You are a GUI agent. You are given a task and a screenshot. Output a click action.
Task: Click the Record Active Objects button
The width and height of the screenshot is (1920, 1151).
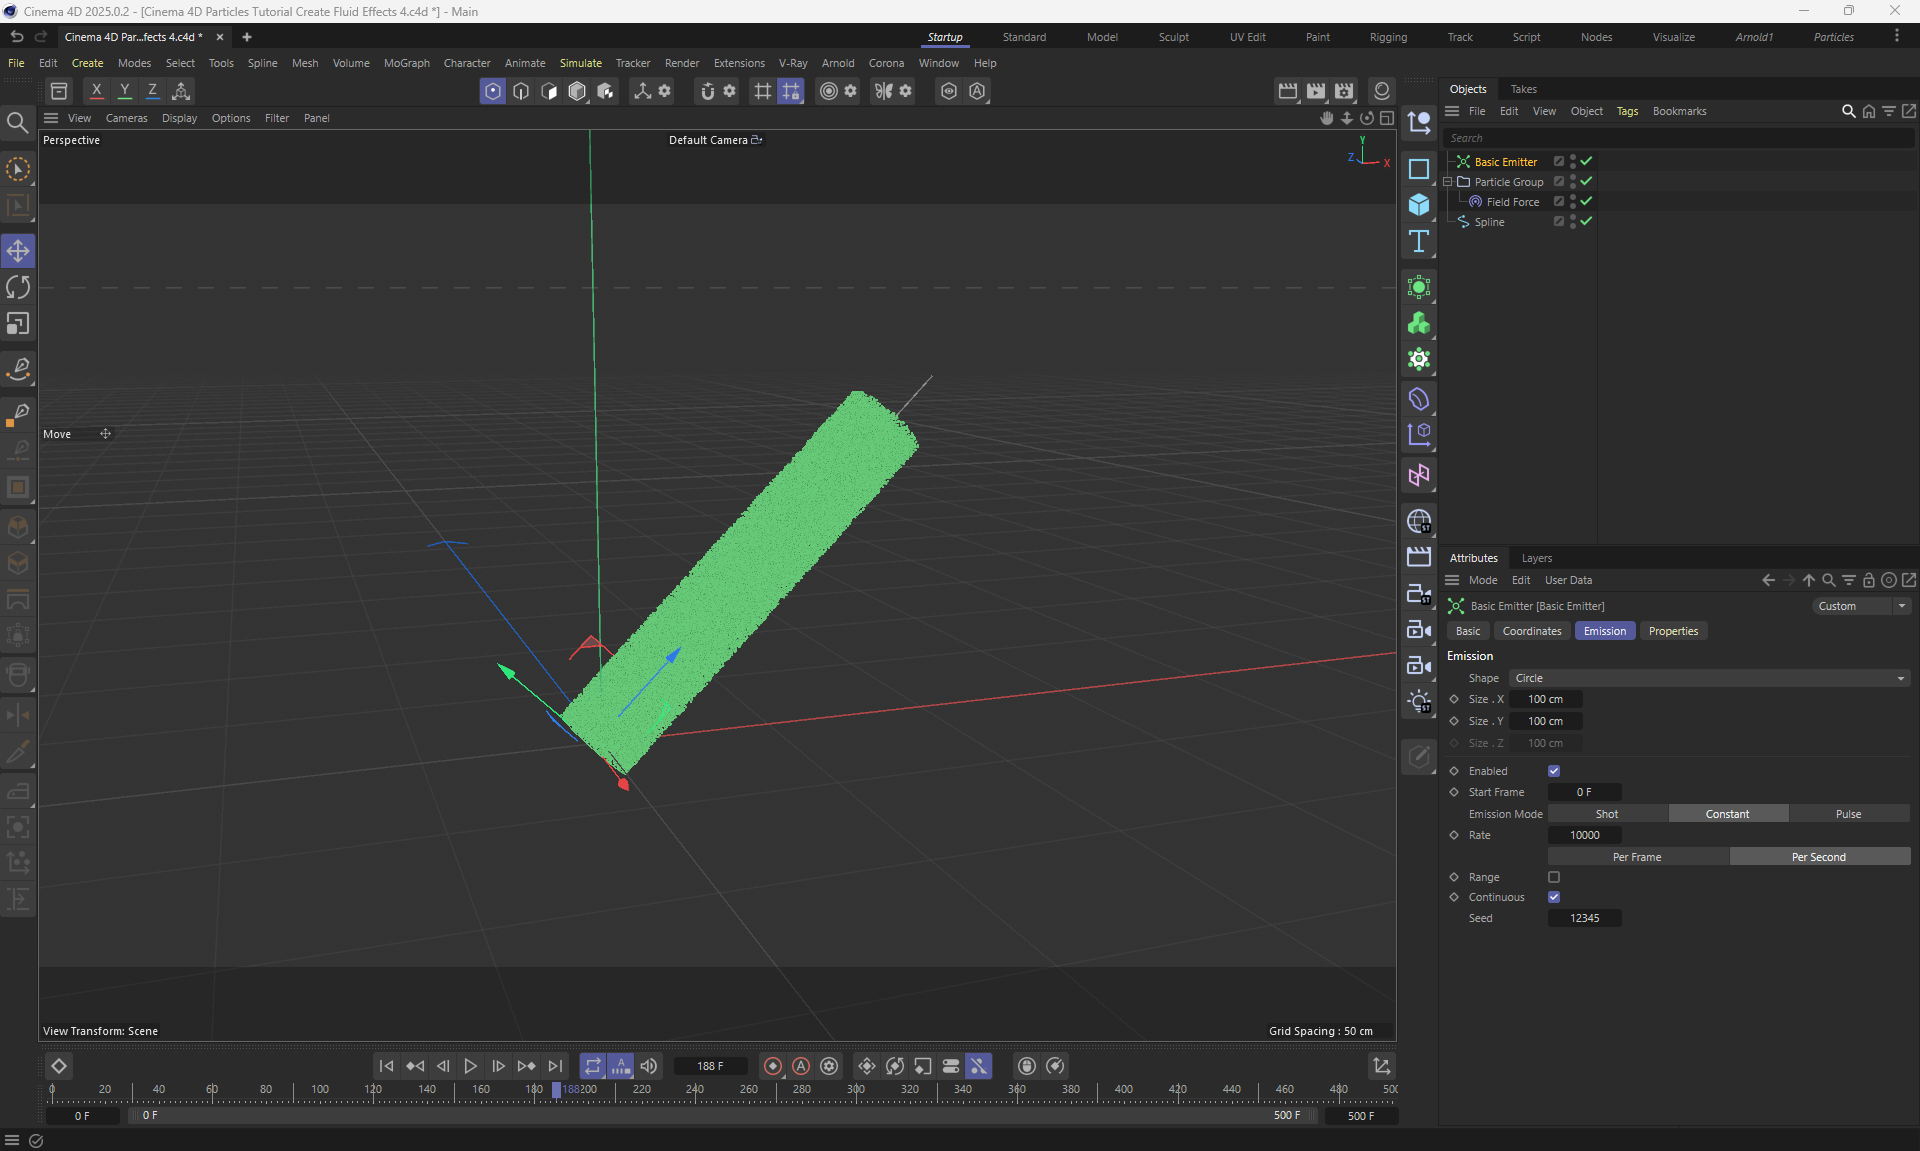[x=772, y=1066]
